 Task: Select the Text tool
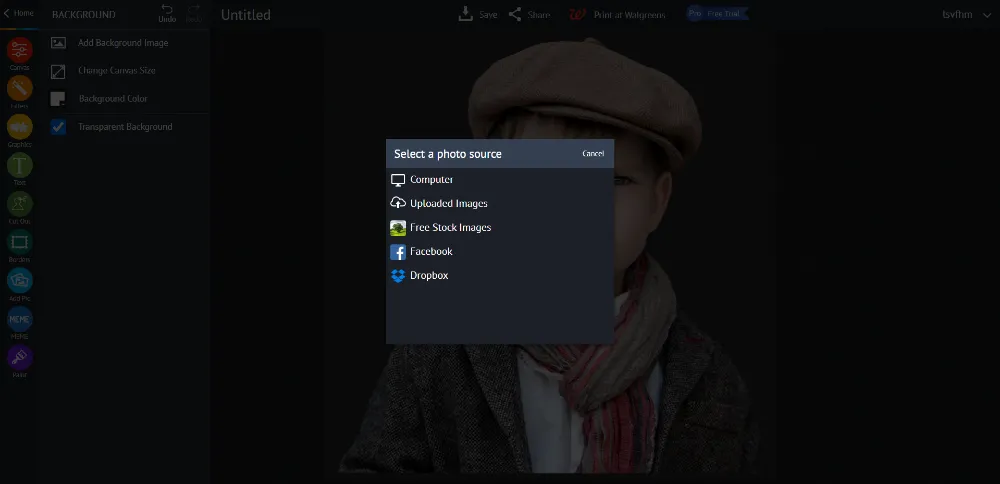click(x=19, y=167)
